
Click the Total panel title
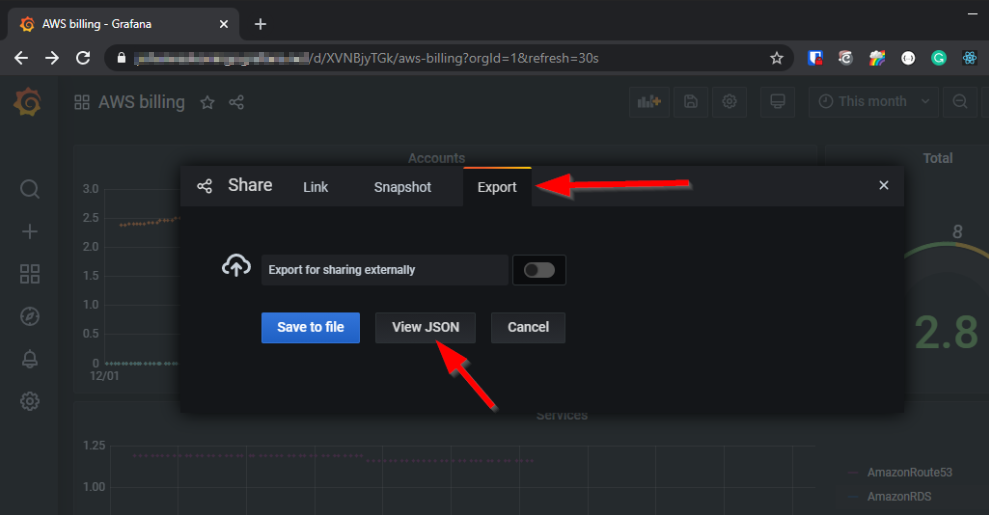pyautogui.click(x=937, y=158)
